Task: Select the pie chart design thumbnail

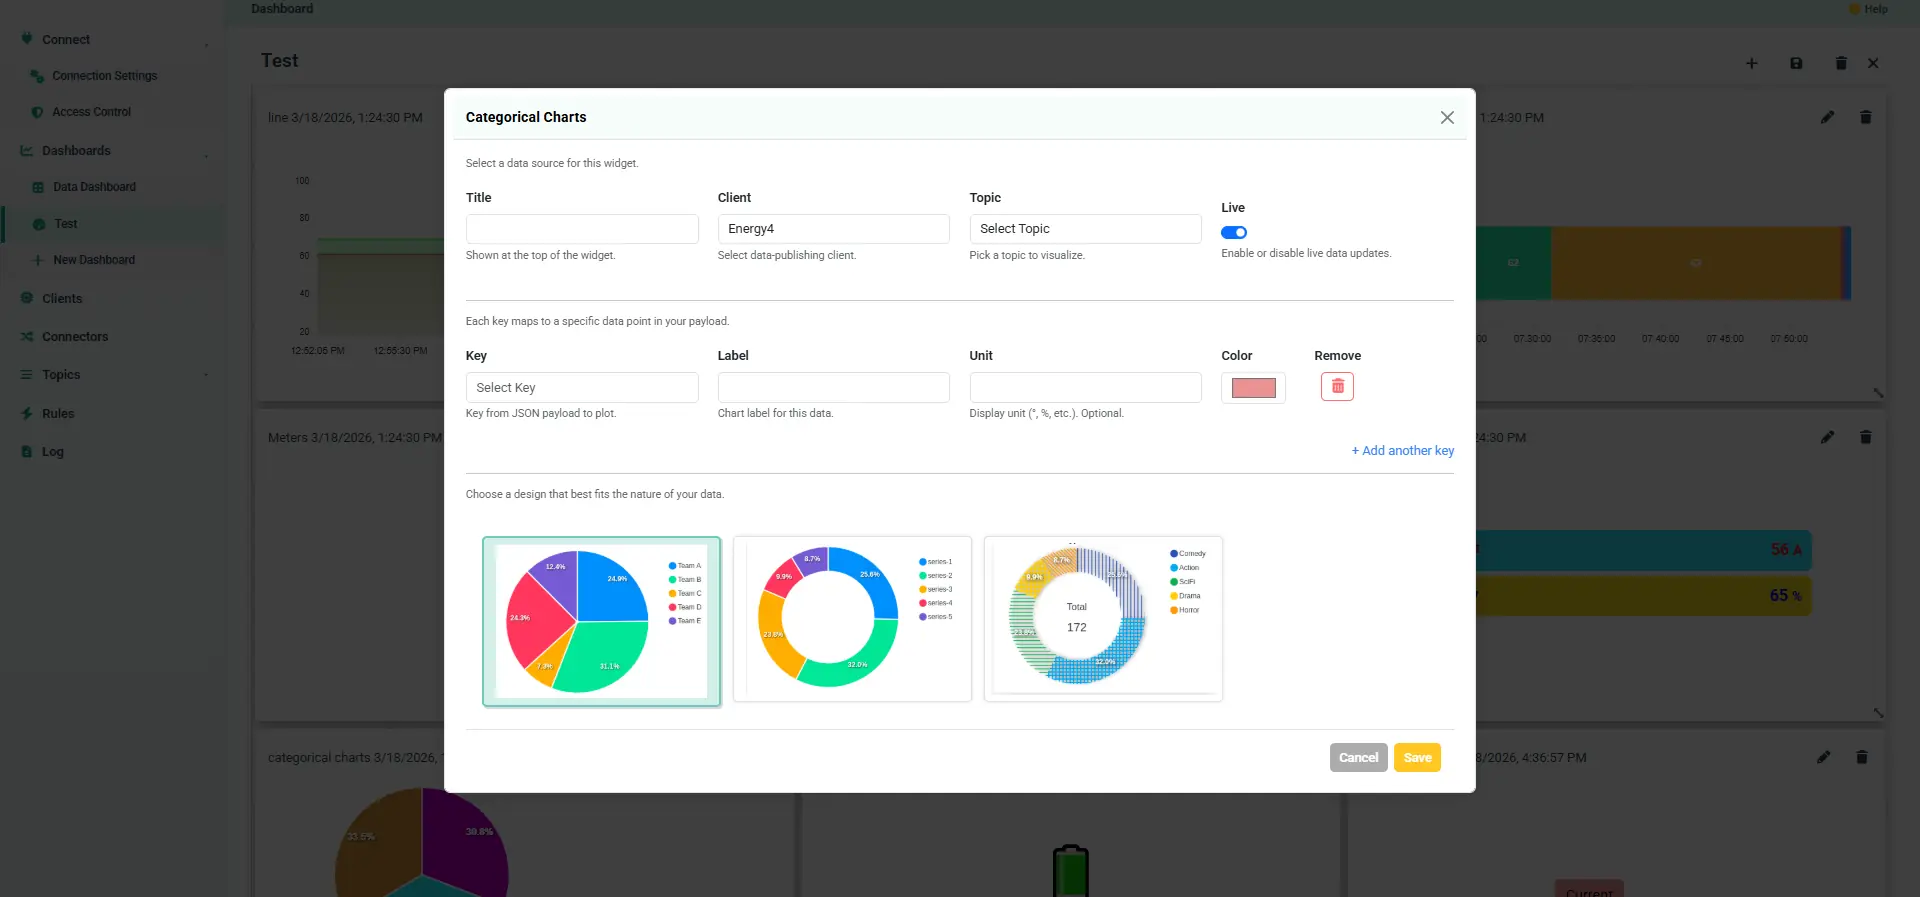Action: pyautogui.click(x=601, y=622)
